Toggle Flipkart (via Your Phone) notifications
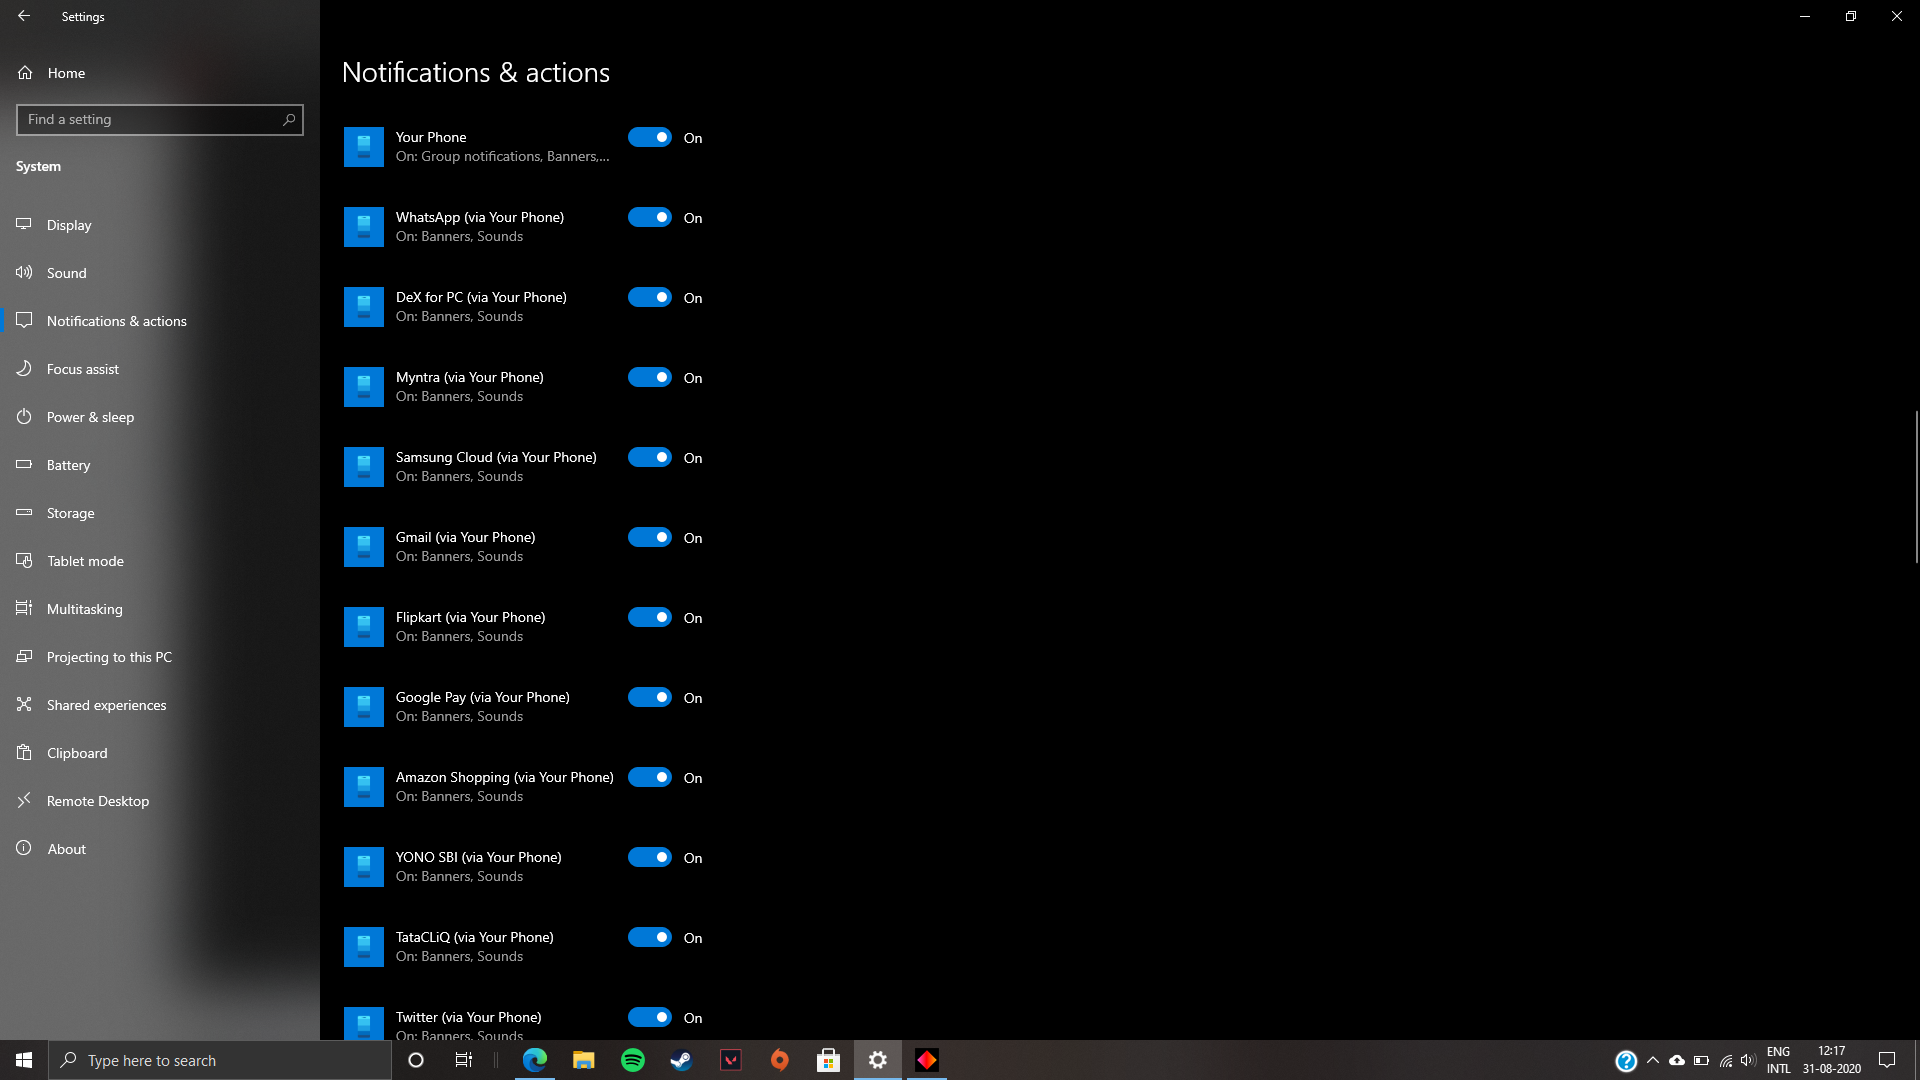 tap(650, 617)
